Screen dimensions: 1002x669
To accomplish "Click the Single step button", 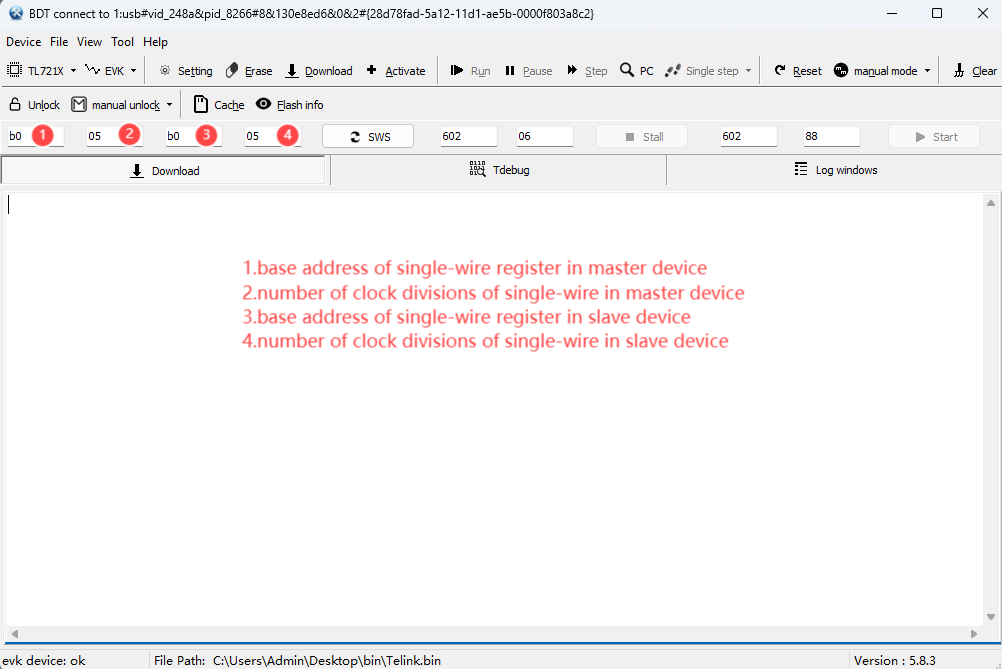I will [702, 70].
